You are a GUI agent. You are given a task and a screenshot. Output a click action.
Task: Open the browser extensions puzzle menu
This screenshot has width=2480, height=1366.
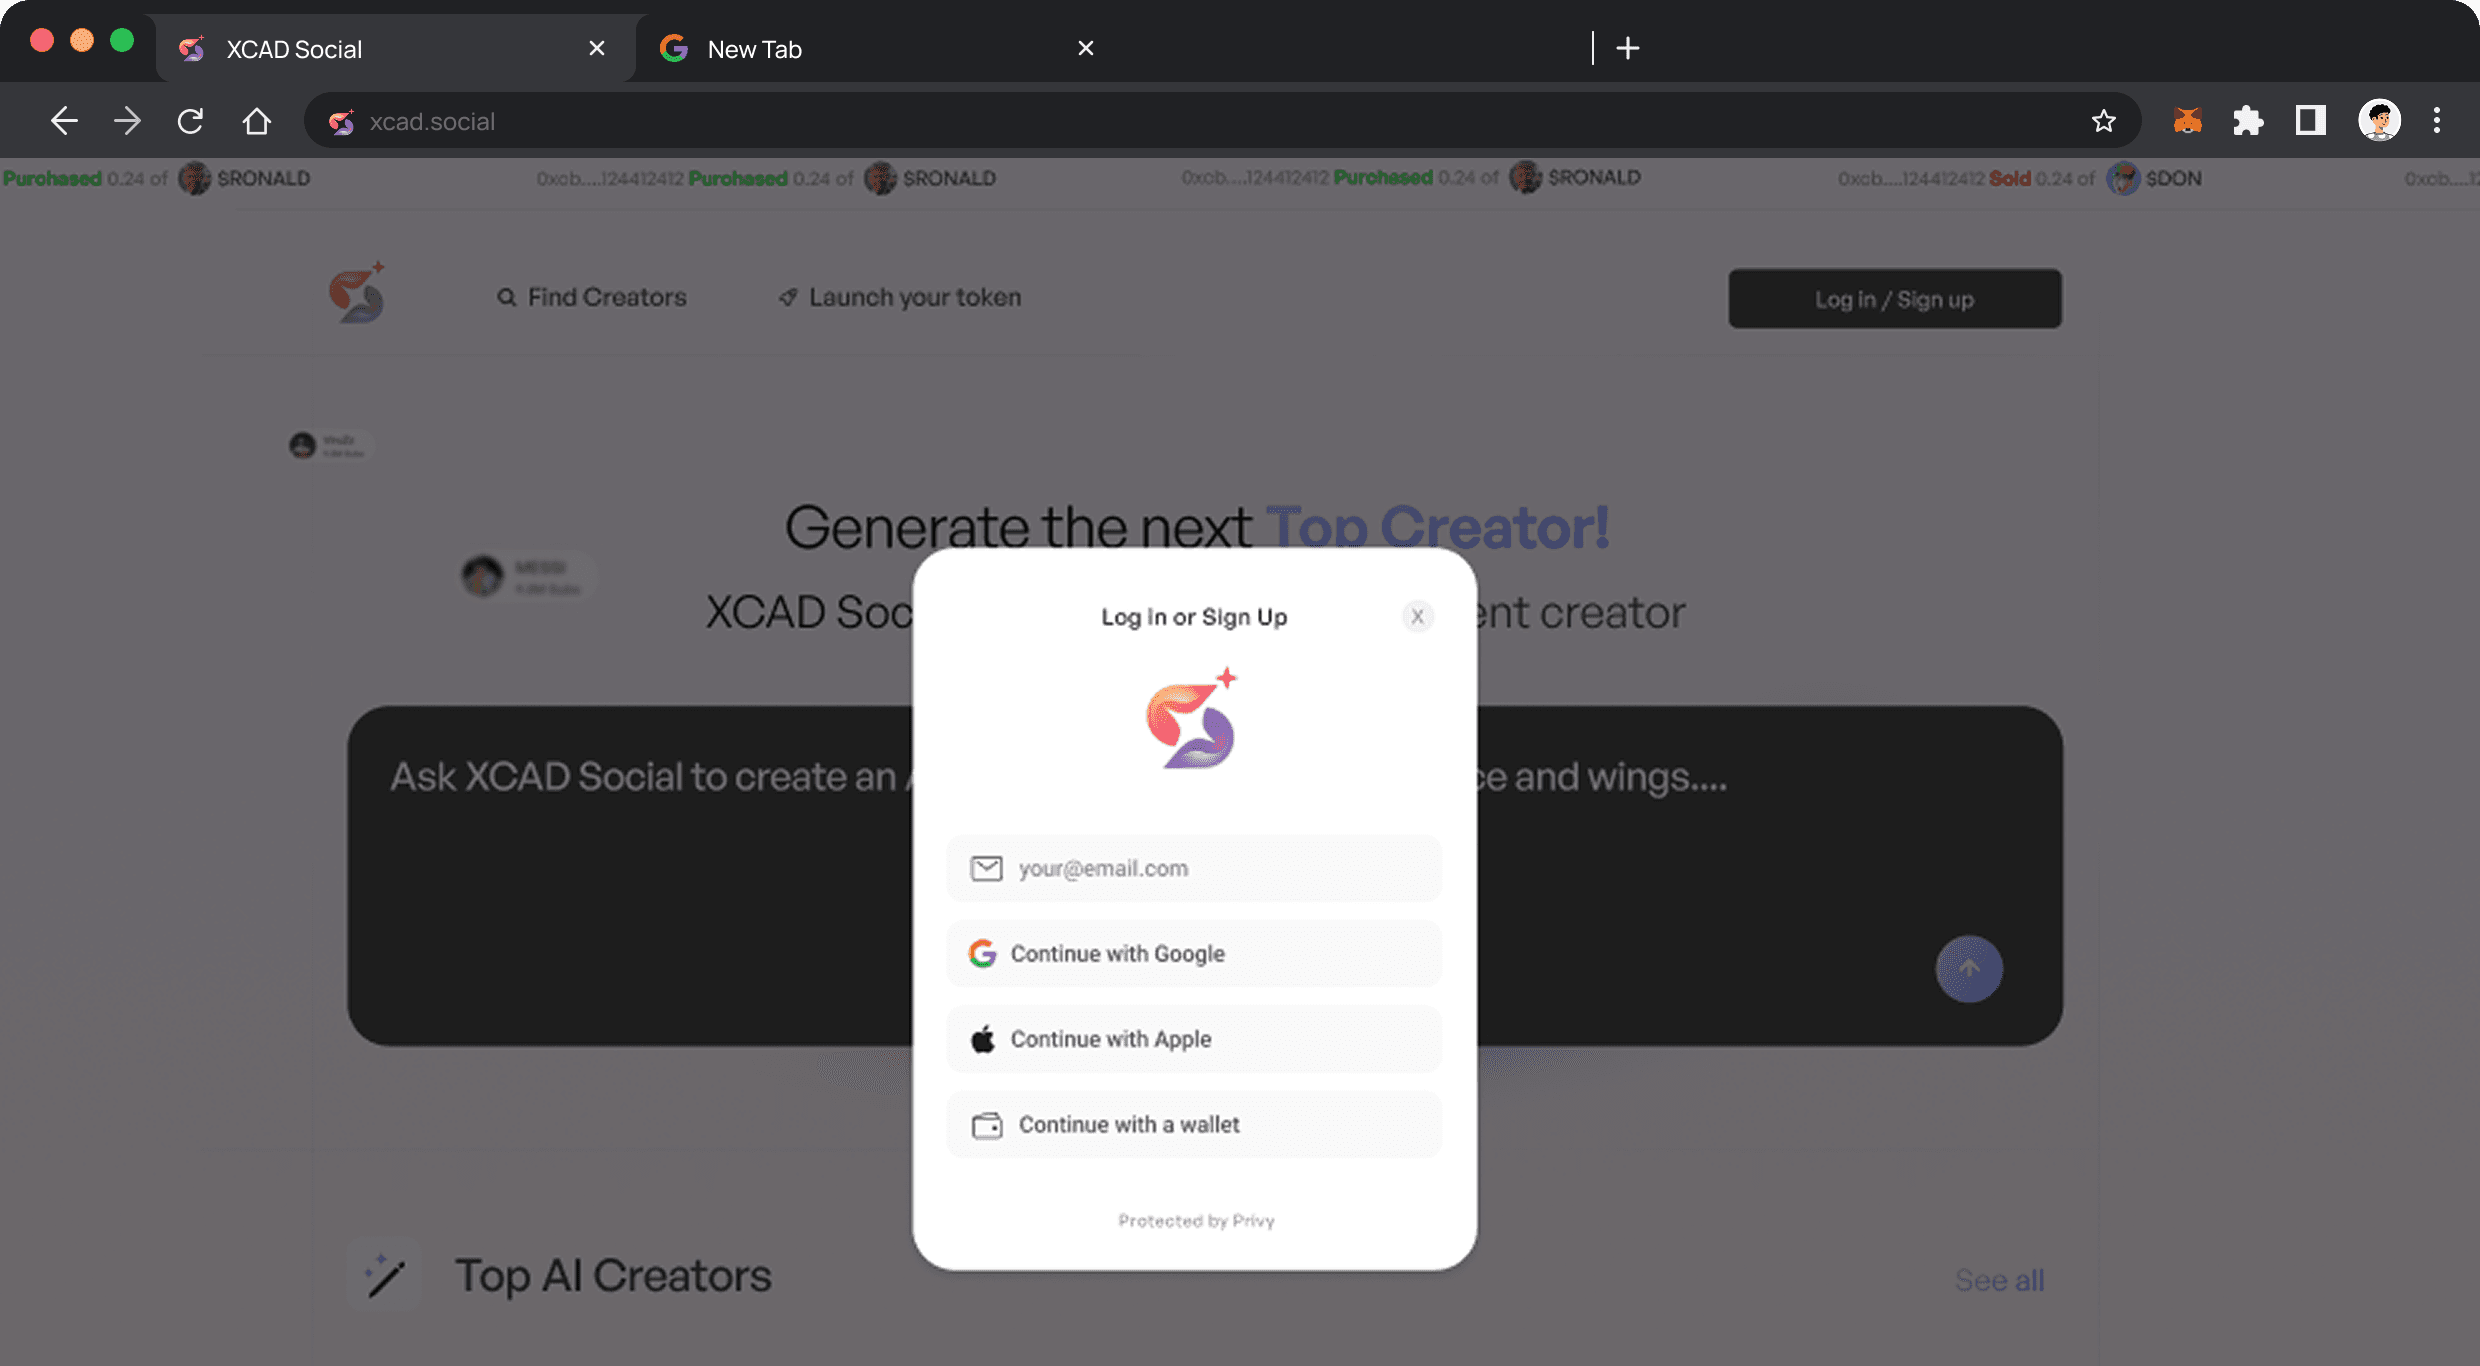pos(2248,120)
